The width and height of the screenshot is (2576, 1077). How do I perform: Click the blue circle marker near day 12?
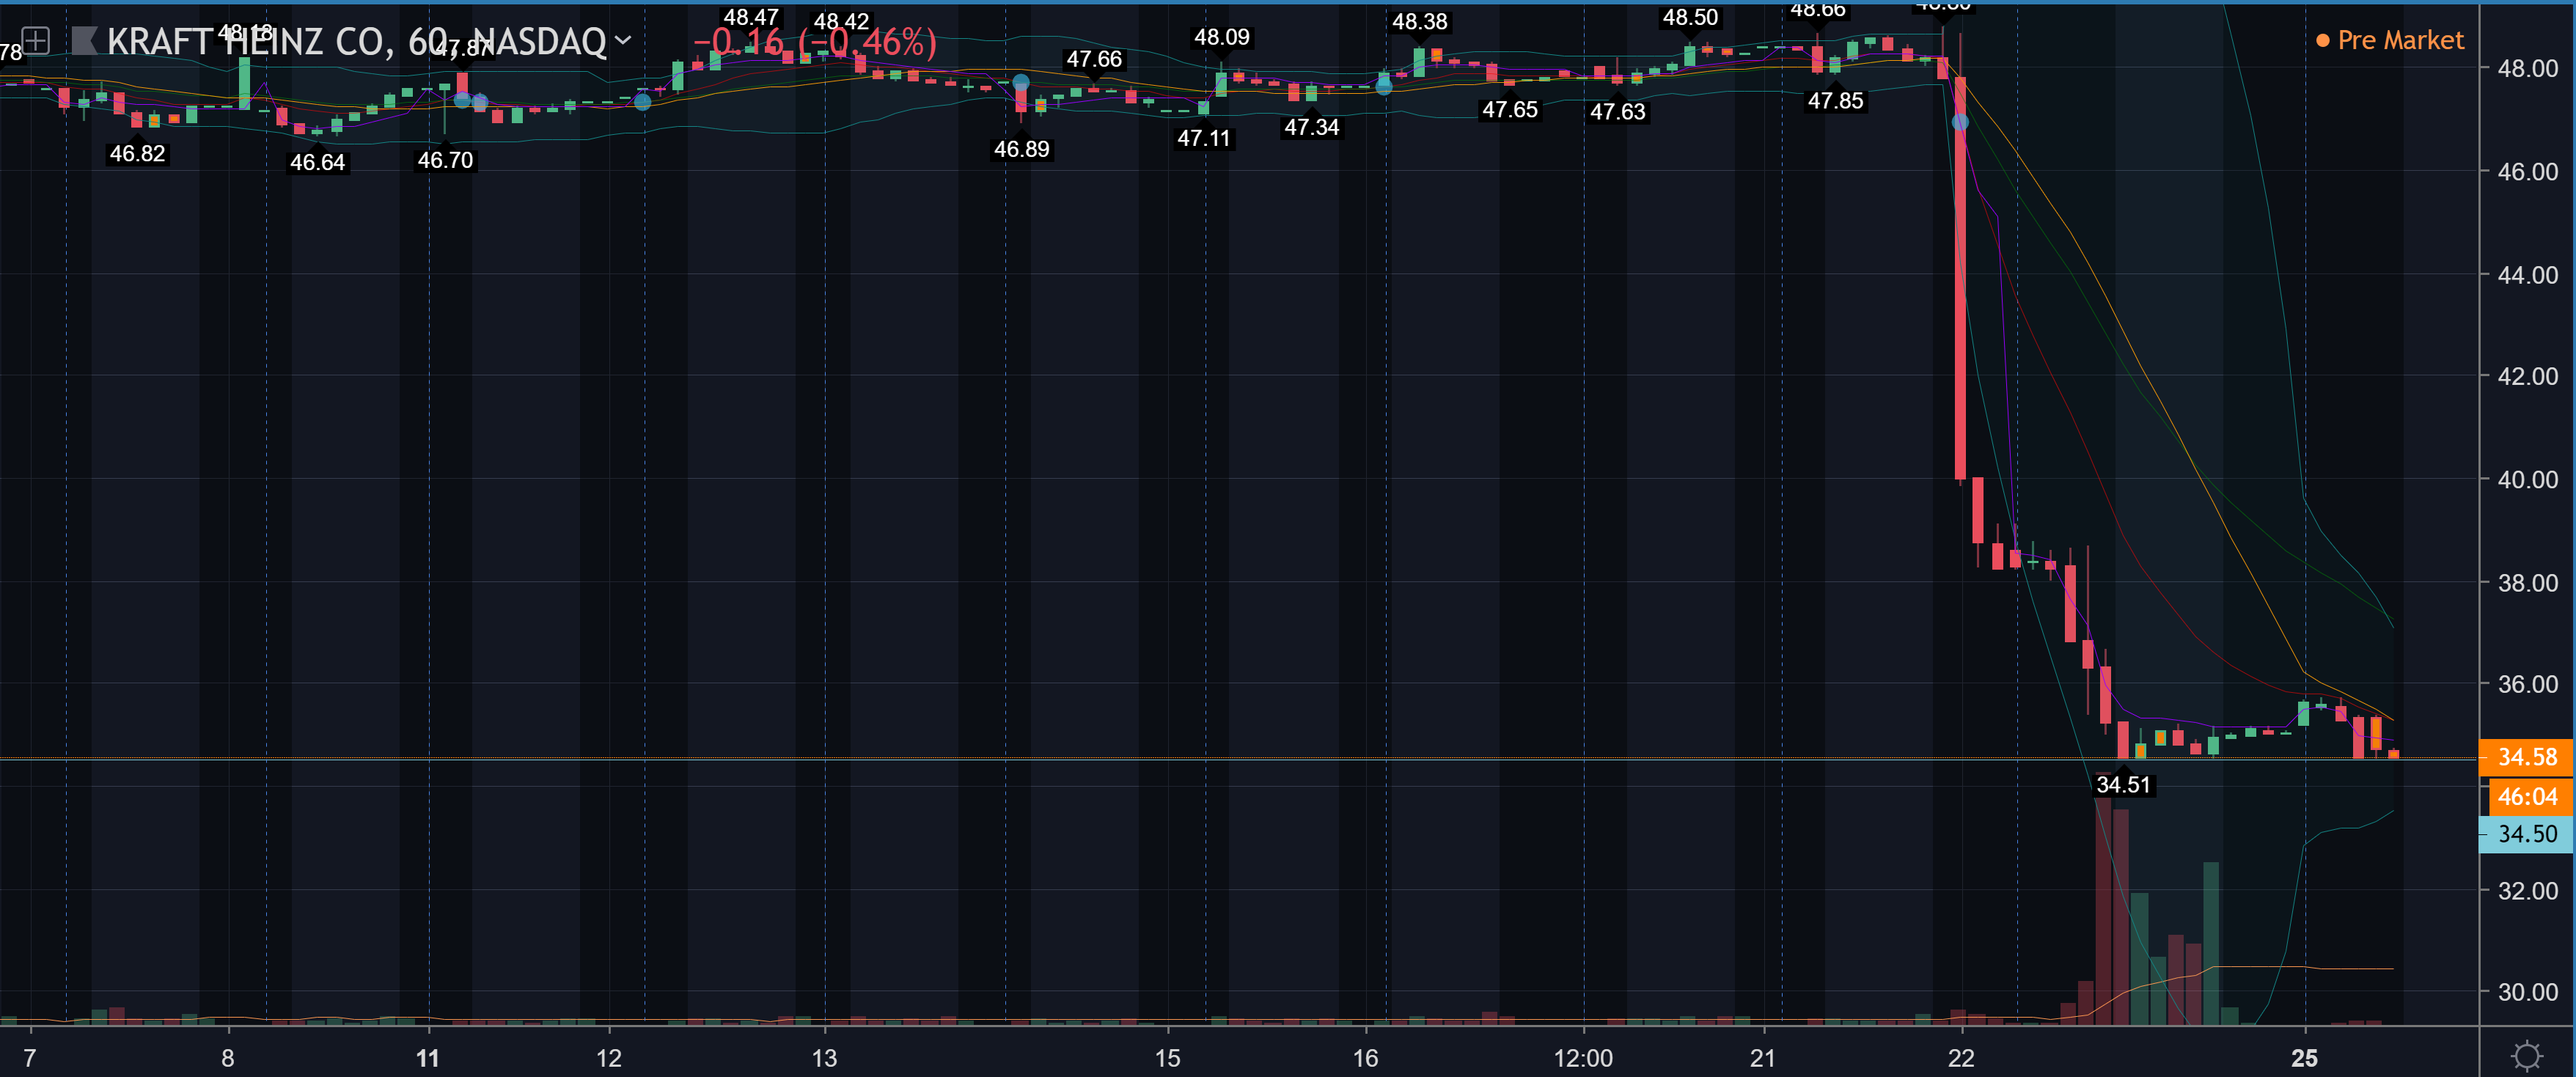point(643,102)
